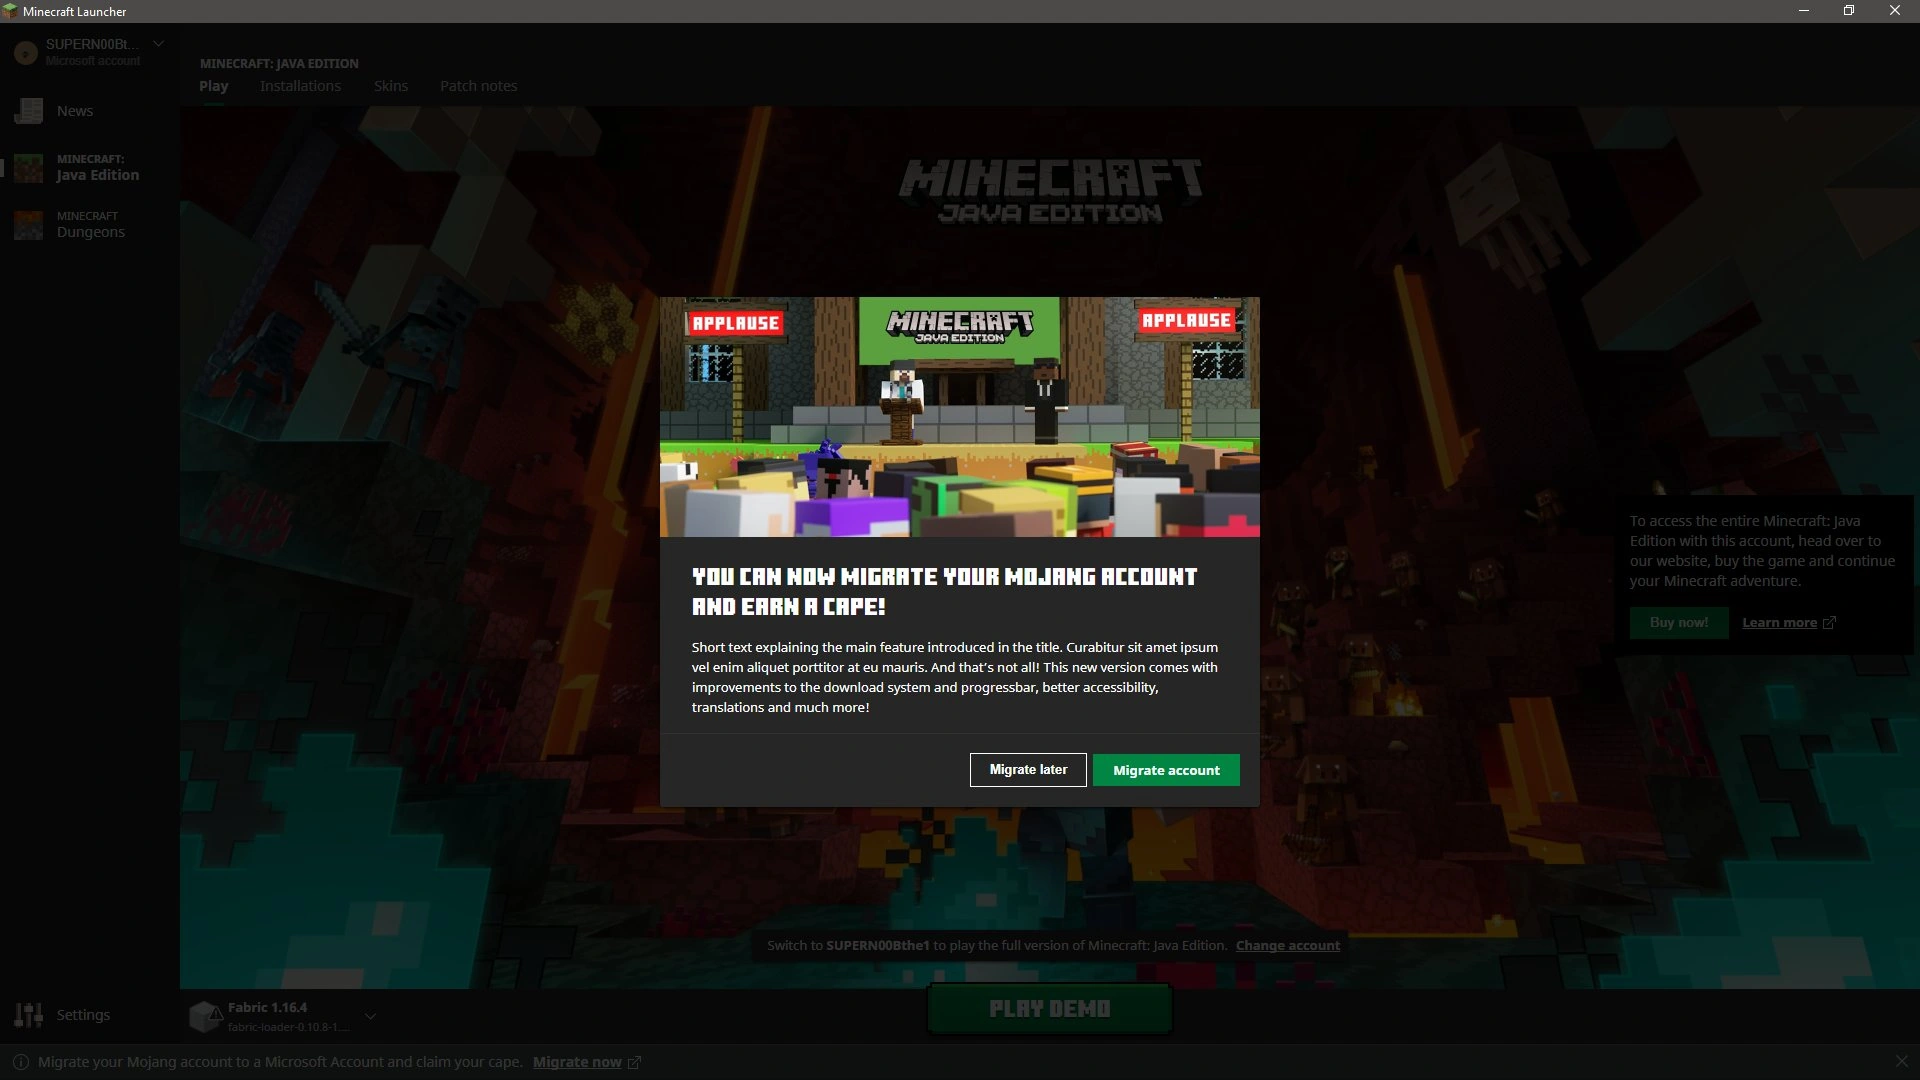This screenshot has height=1080, width=1920.
Task: Expand the Fabric 1.16.4 version selector
Action: point(370,1016)
